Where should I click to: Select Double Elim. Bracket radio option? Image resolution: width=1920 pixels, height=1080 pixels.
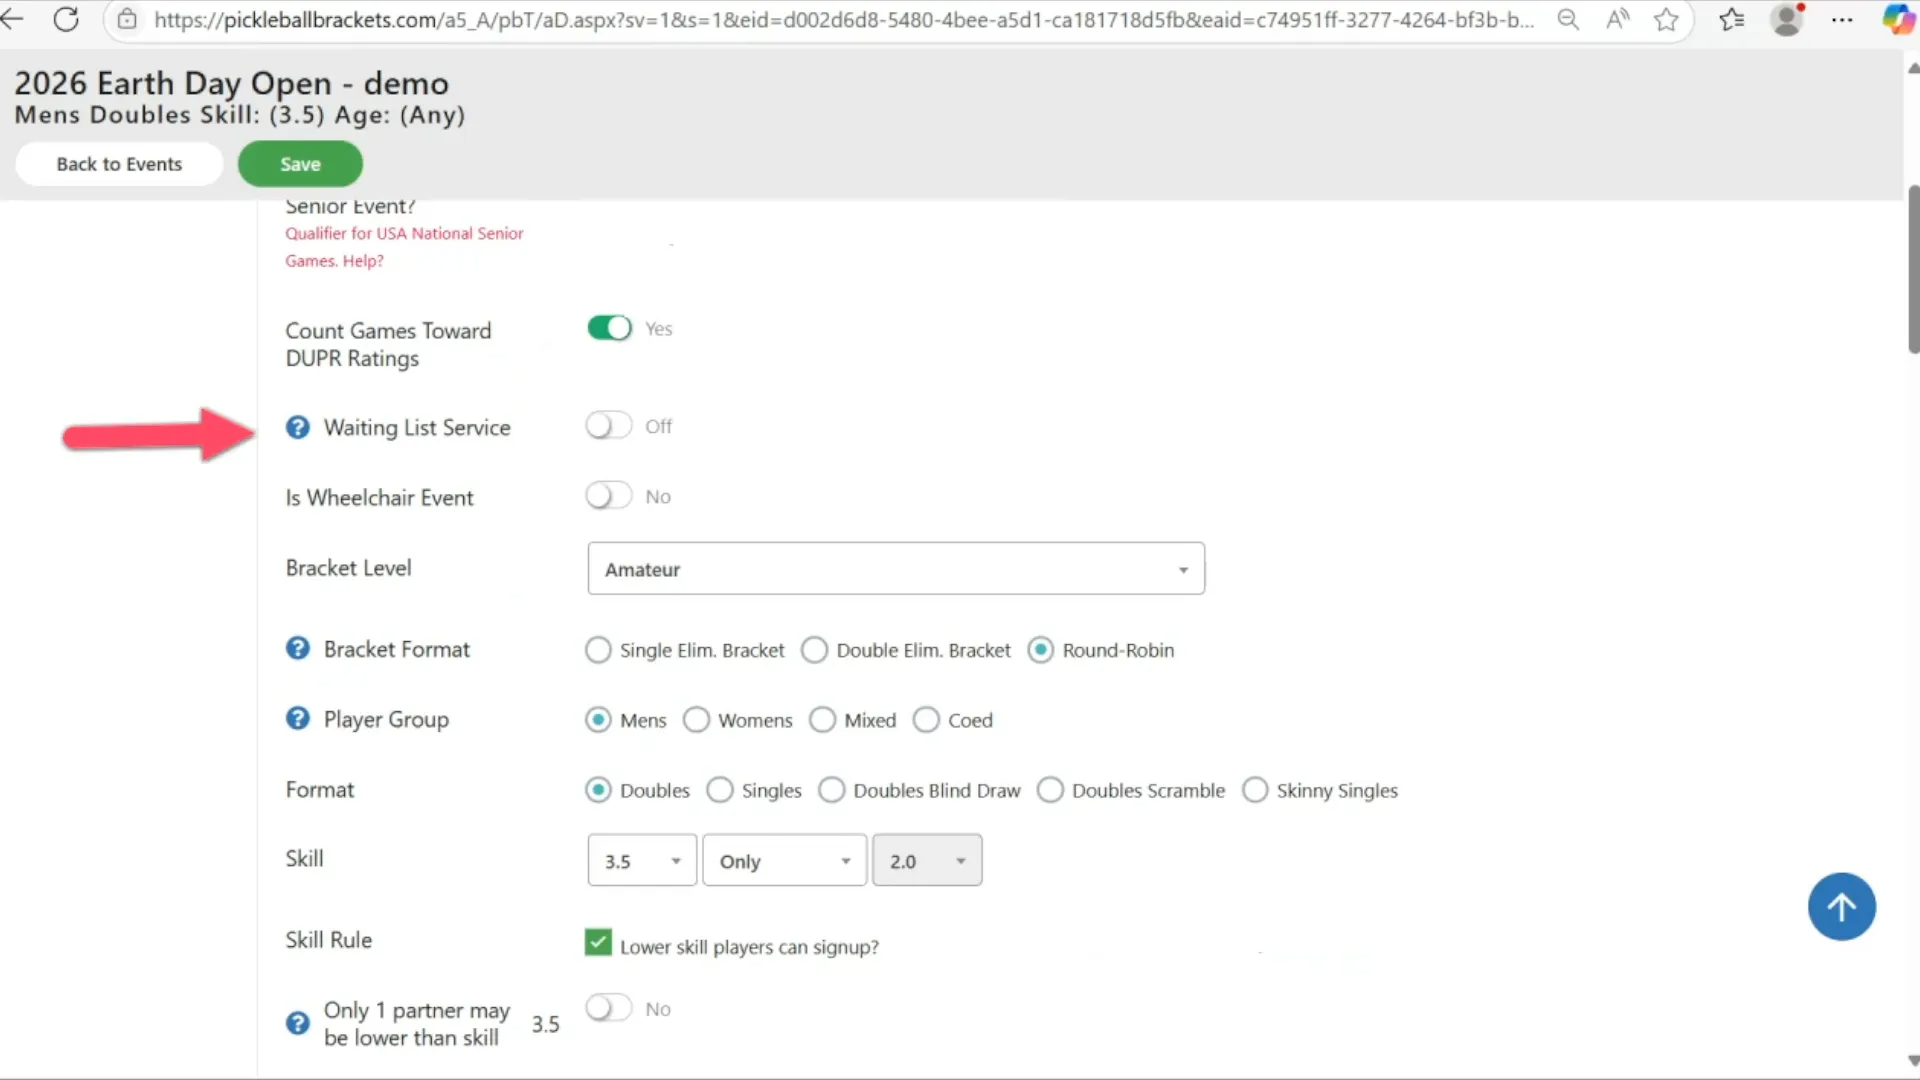coord(815,650)
